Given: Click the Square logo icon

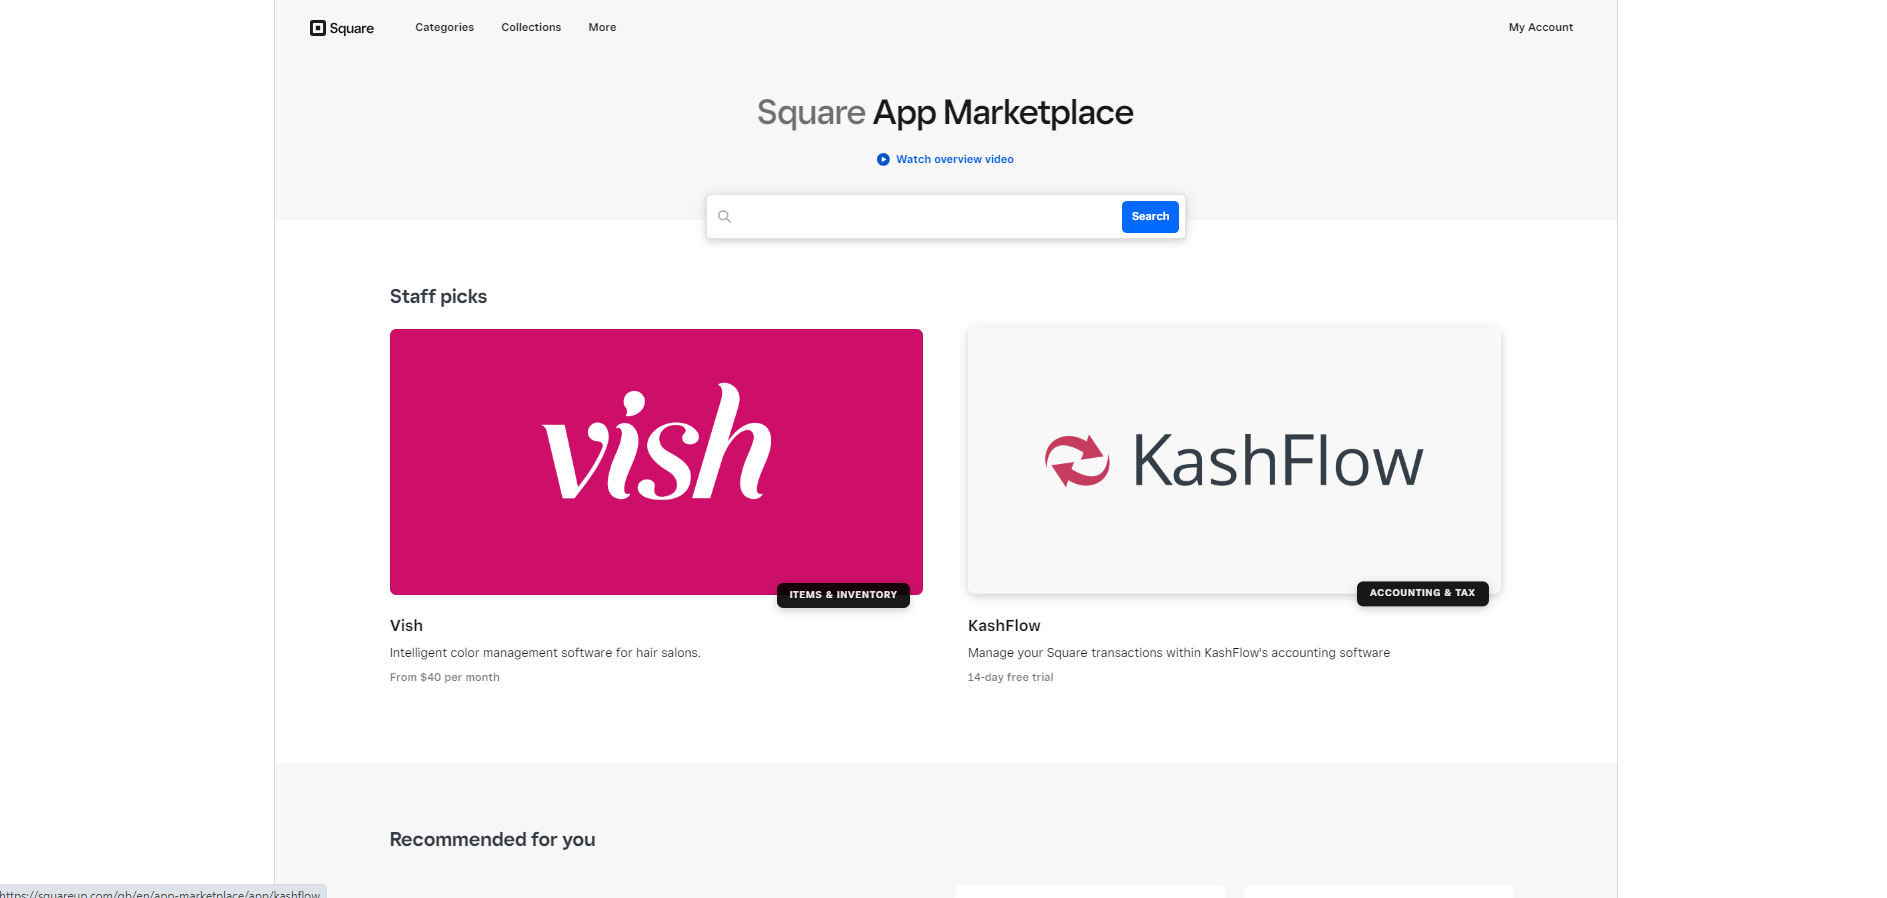Looking at the screenshot, I should pyautogui.click(x=318, y=28).
